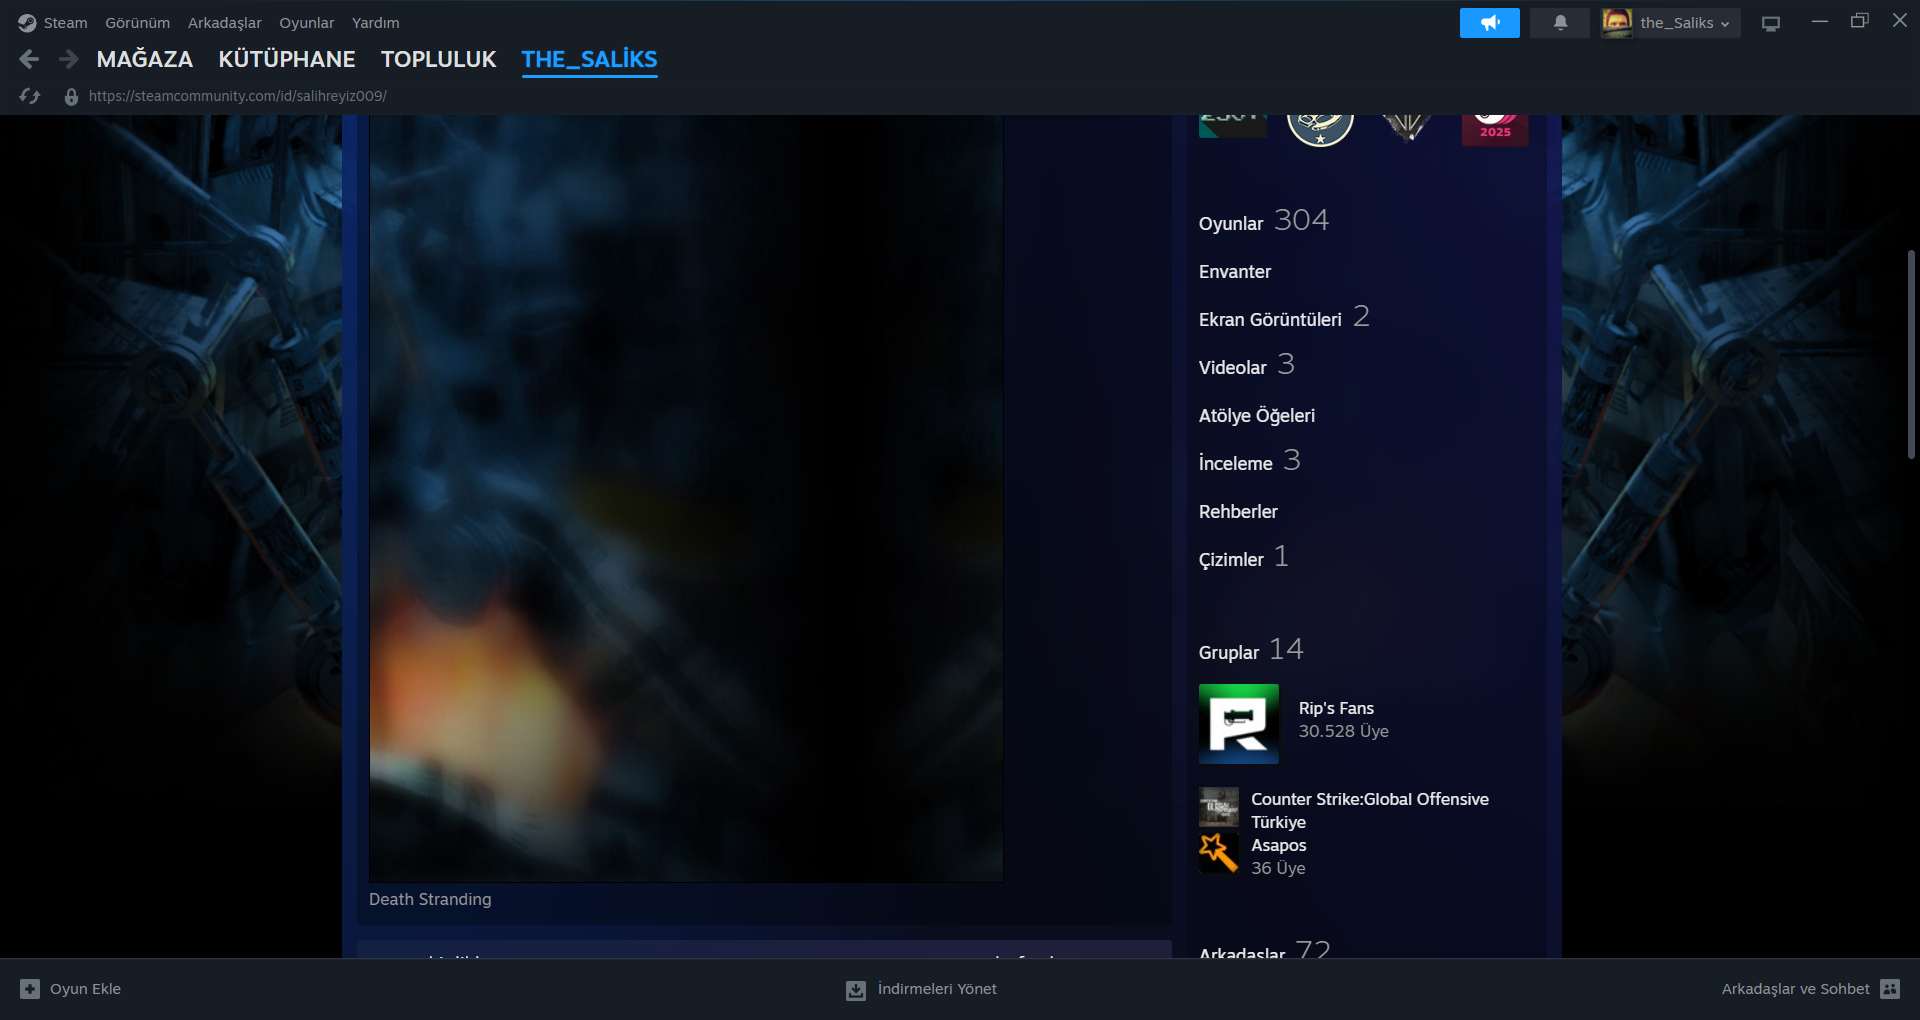Open the Oyunlar 304 link
Image resolution: width=1920 pixels, height=1020 pixels.
click(1264, 221)
